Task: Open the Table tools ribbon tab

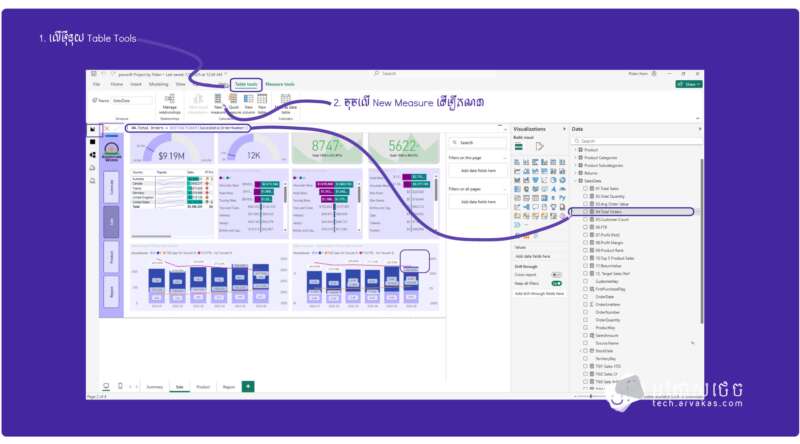Action: [x=246, y=85]
